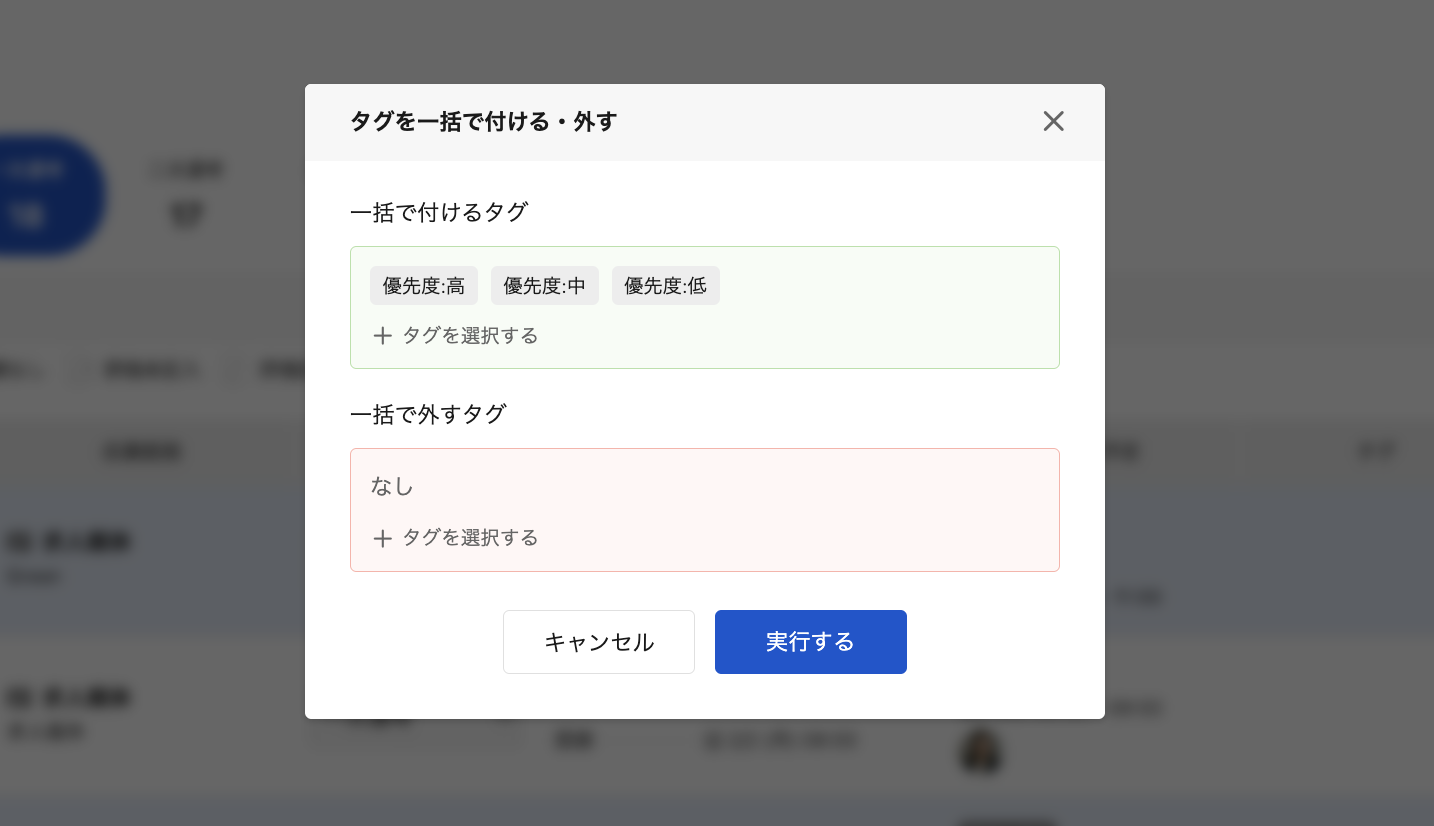Close the bulk tag dialog with X icon
The height and width of the screenshot is (826, 1434).
tap(1053, 122)
